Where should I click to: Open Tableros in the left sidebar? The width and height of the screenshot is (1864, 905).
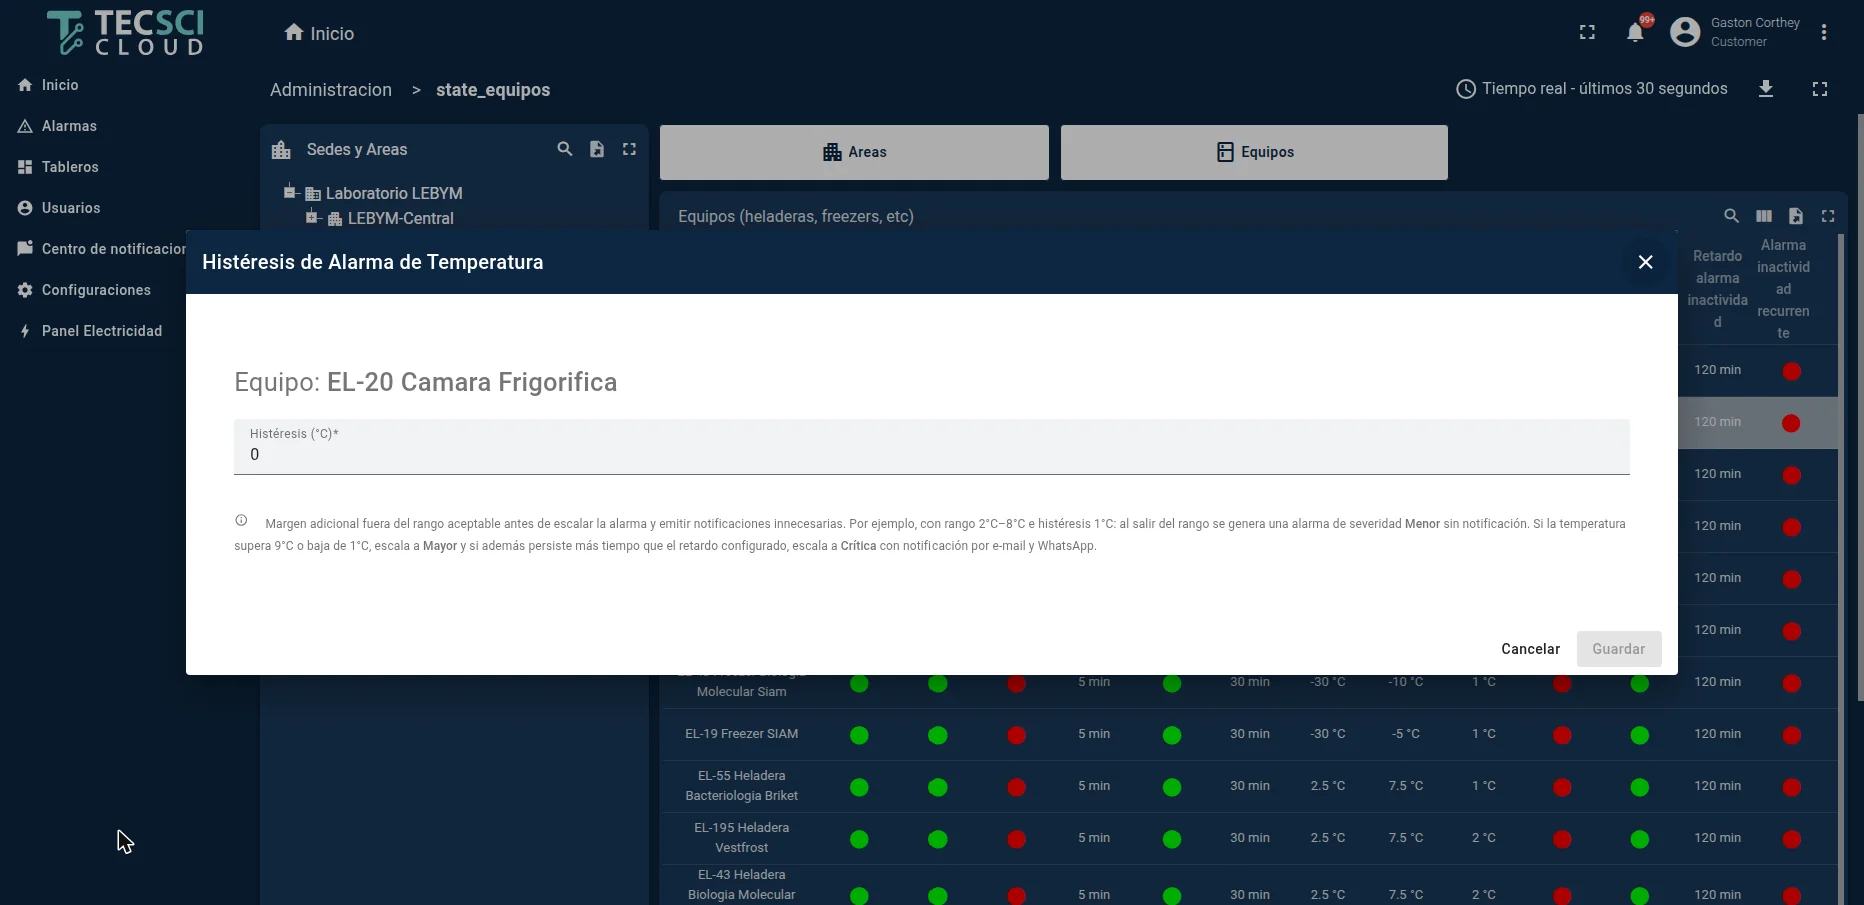[70, 167]
